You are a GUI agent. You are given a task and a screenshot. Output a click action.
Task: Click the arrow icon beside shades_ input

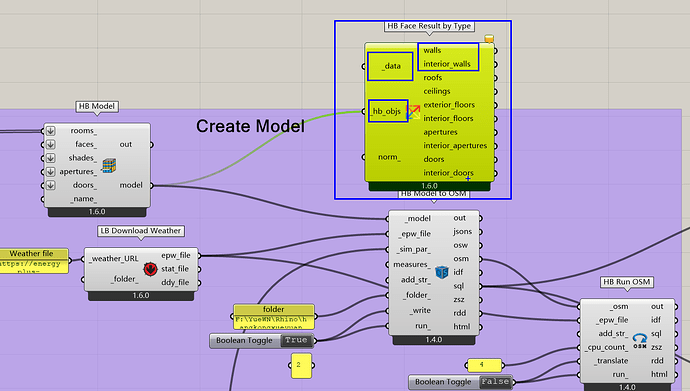tap(51, 158)
